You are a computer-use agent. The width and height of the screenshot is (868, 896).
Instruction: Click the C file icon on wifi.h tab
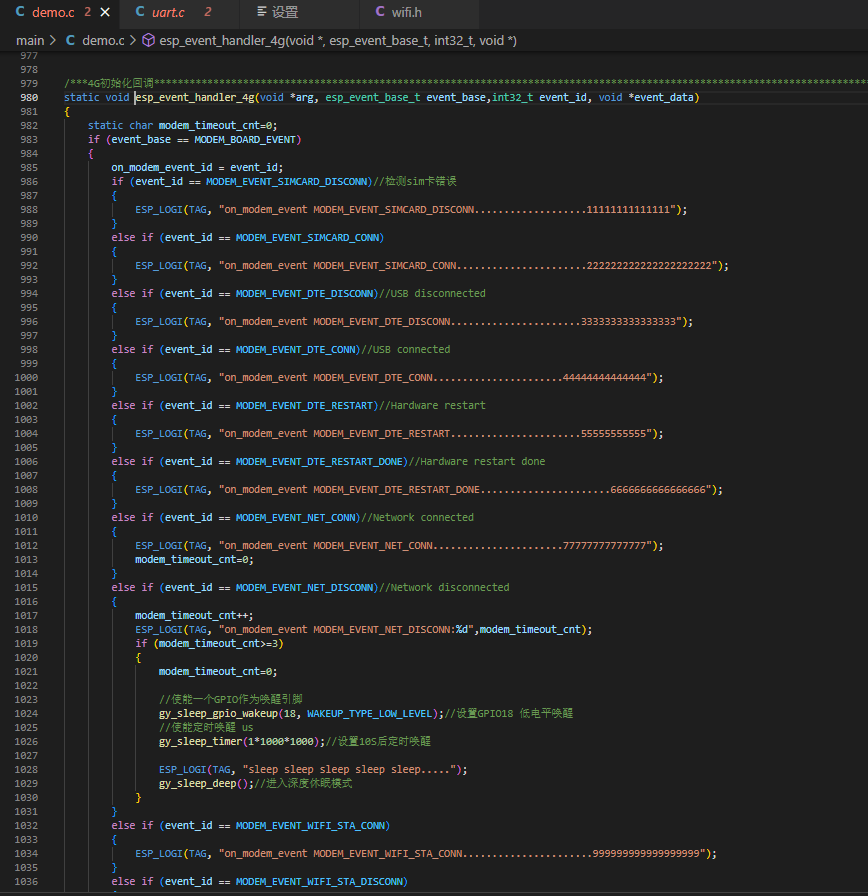[380, 11]
